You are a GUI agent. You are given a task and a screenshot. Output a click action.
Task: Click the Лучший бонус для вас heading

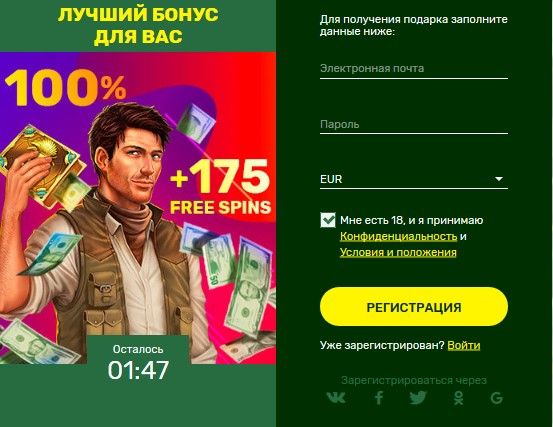click(x=138, y=26)
